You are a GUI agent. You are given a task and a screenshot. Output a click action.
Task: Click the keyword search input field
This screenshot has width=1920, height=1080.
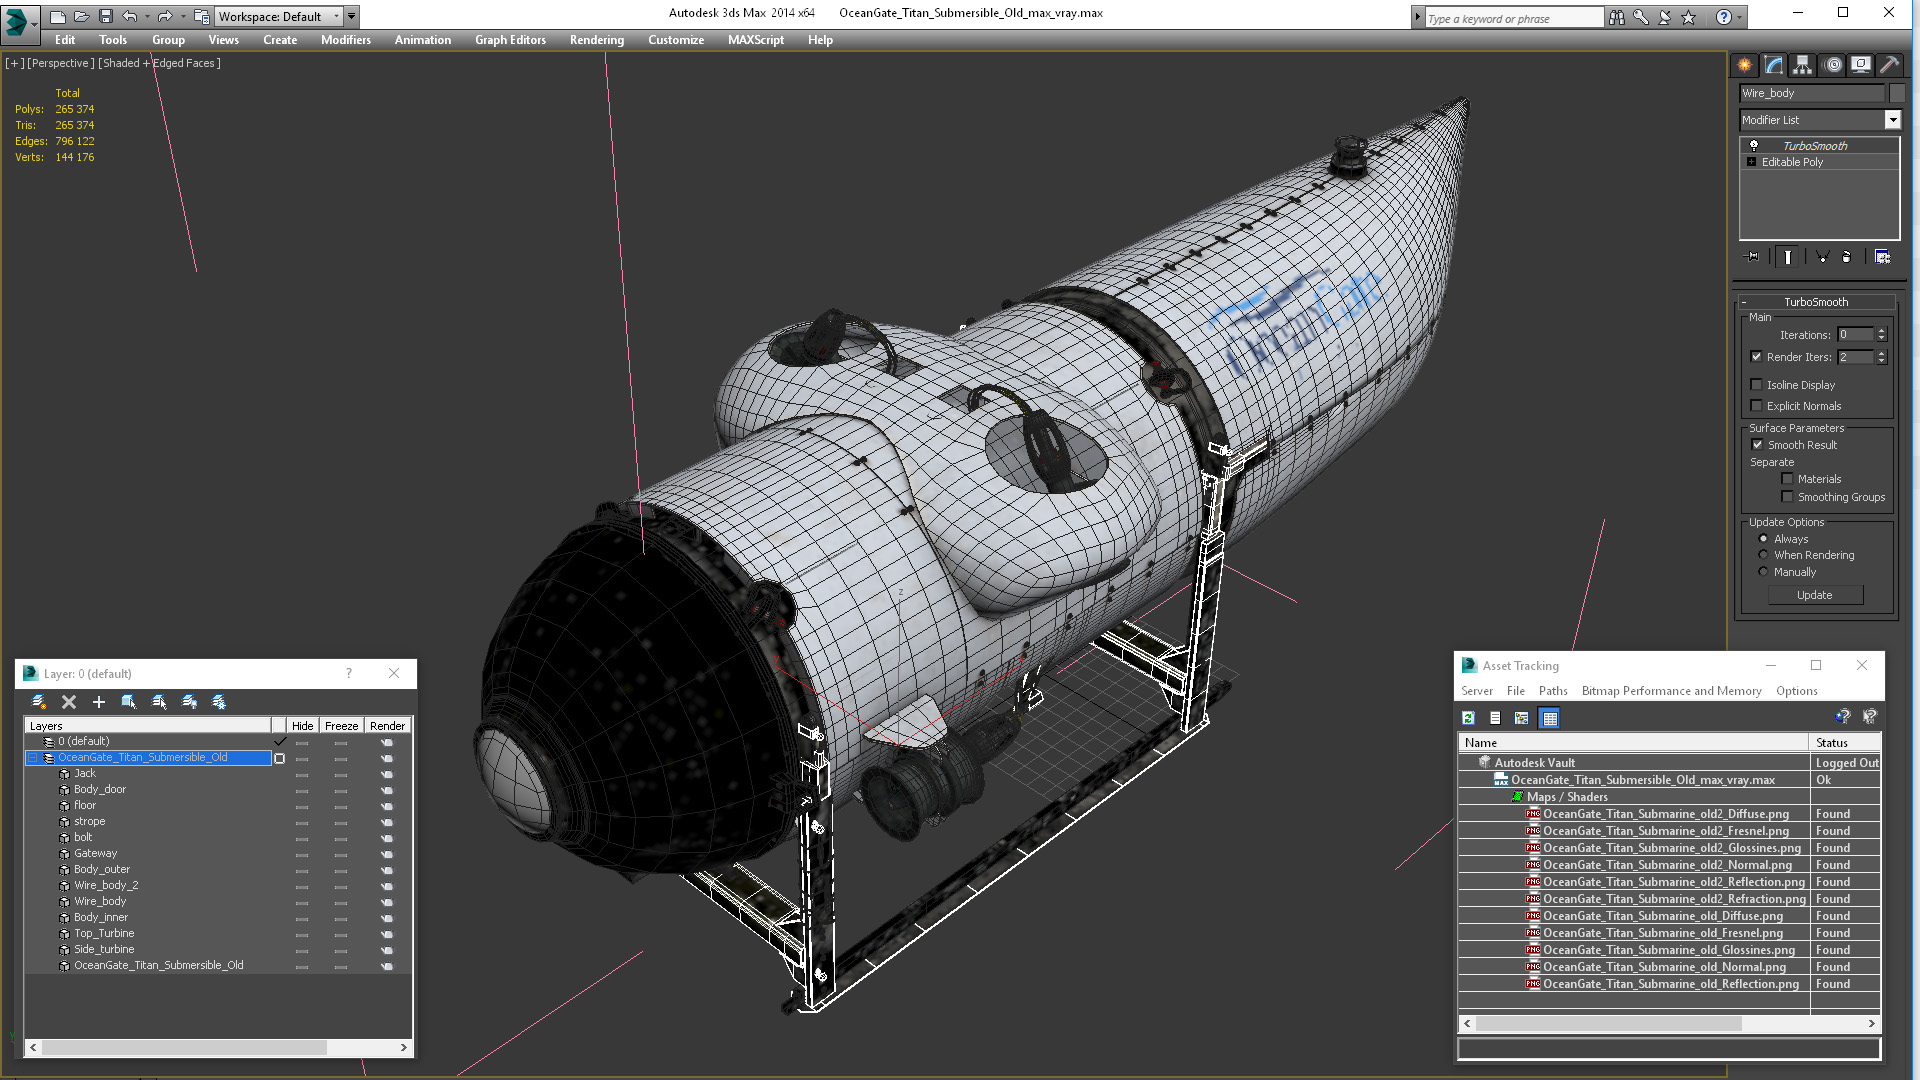point(1514,18)
